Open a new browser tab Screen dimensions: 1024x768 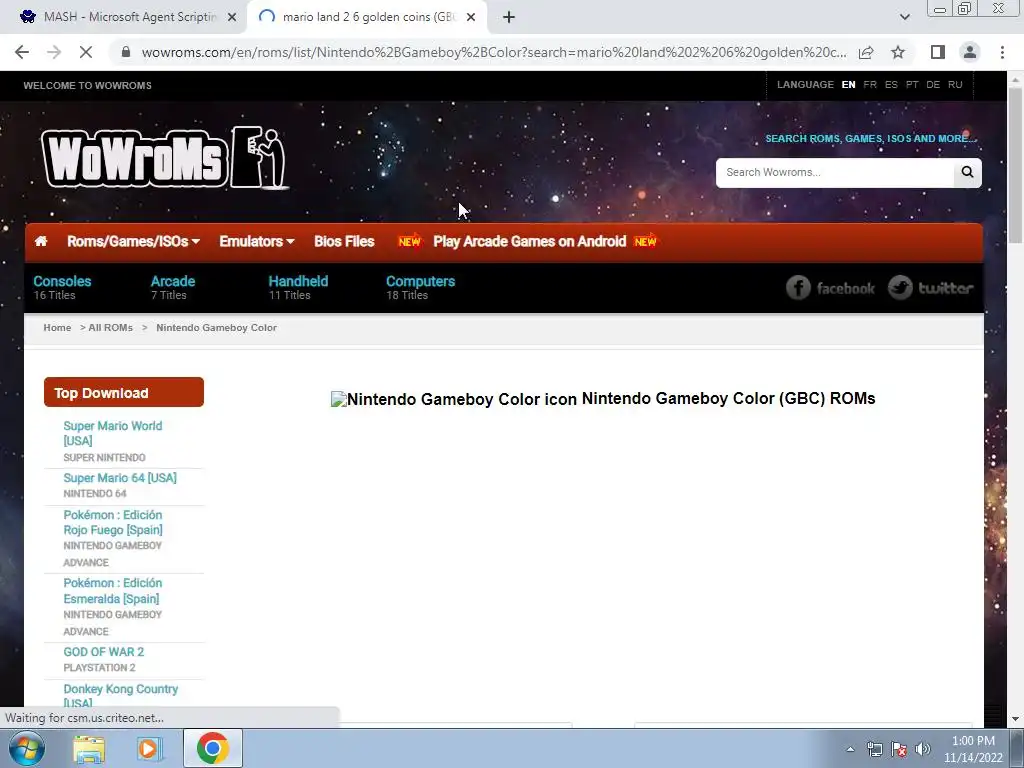[x=509, y=18]
